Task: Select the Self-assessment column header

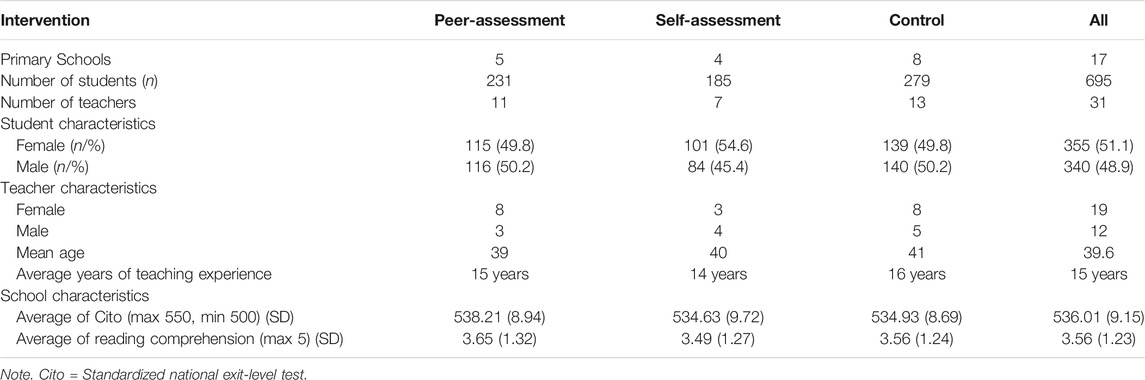Action: pos(719,21)
